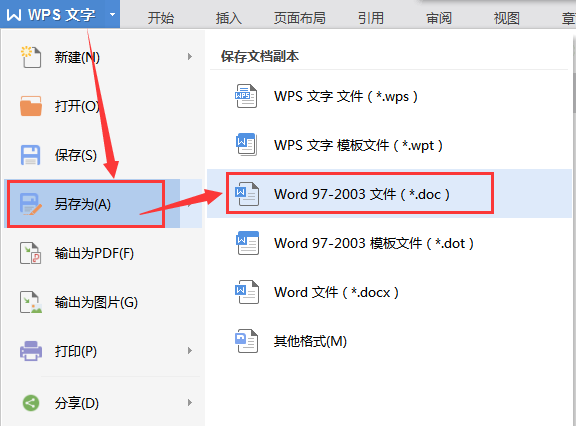This screenshot has width=576, height=426.
Task: Click the Print printer icon
Action: point(31,351)
